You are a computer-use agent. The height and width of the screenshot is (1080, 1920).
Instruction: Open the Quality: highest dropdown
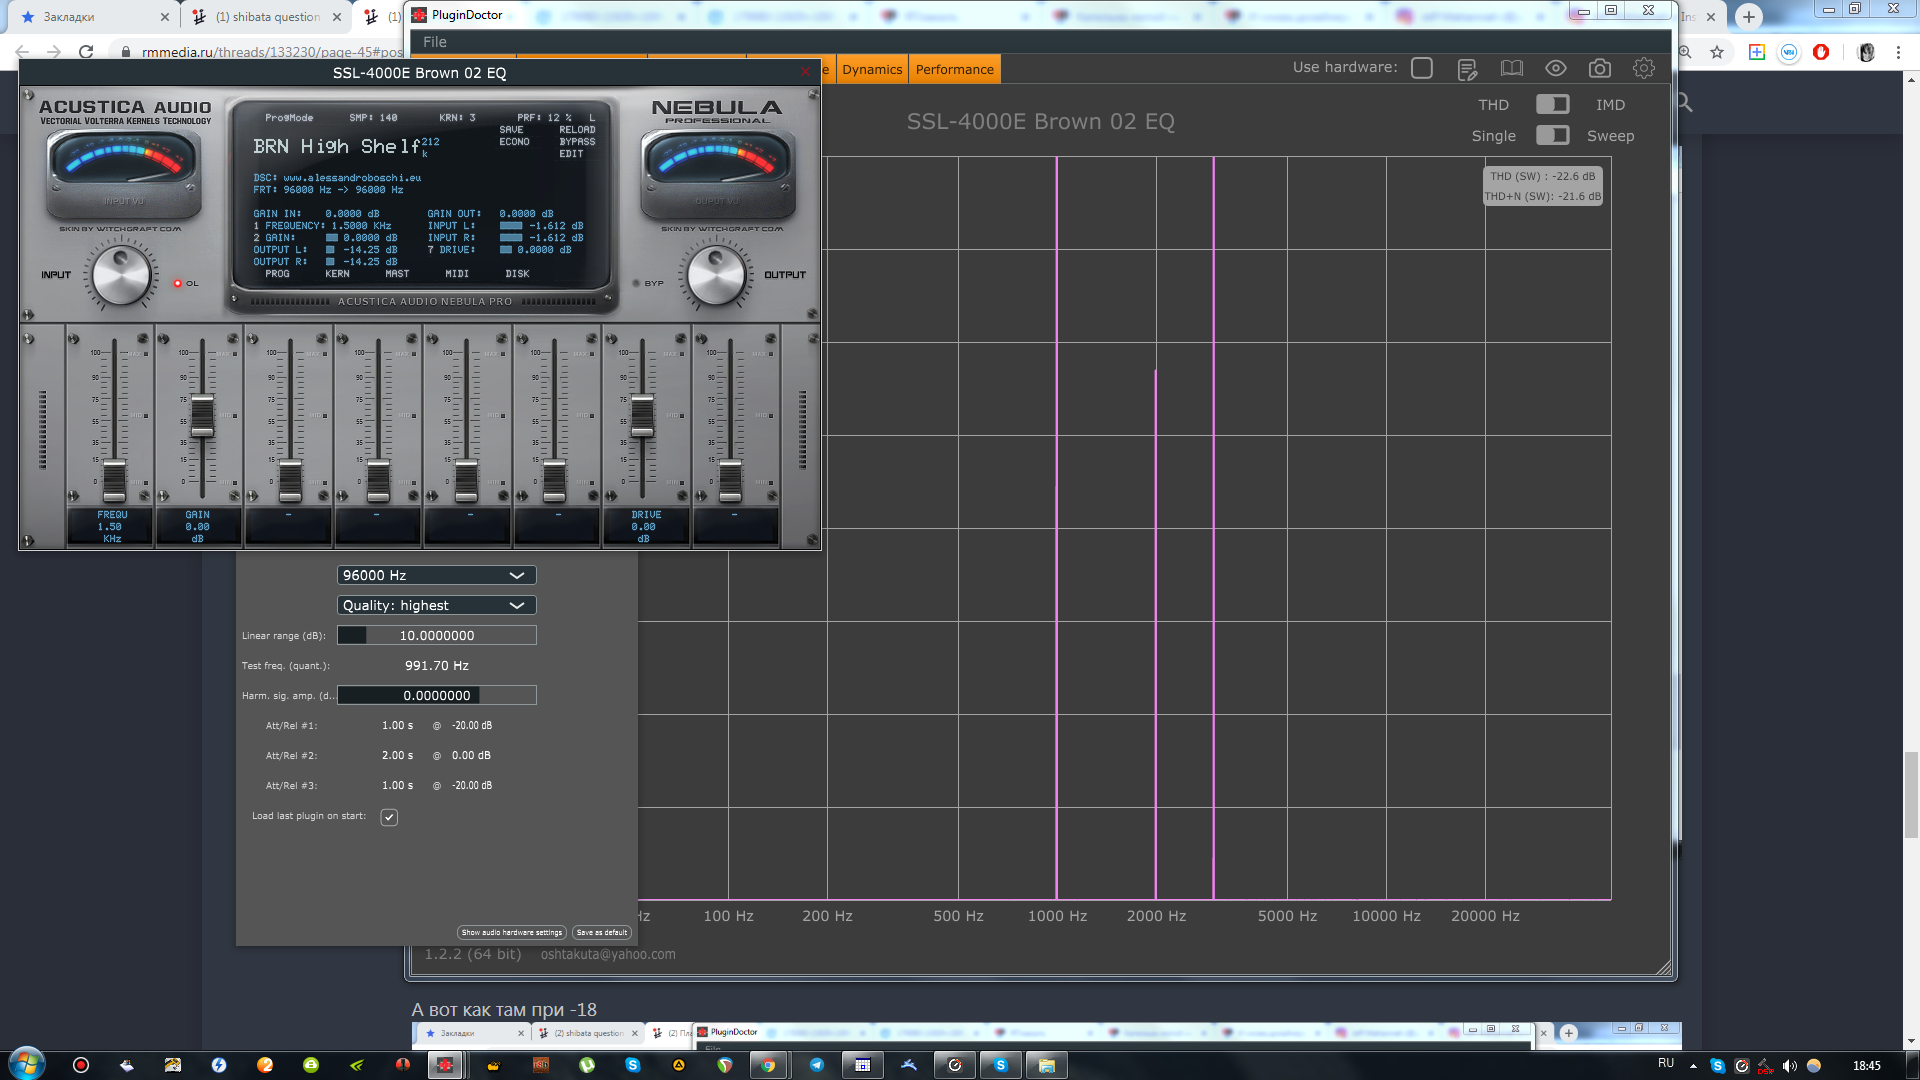[x=436, y=605]
